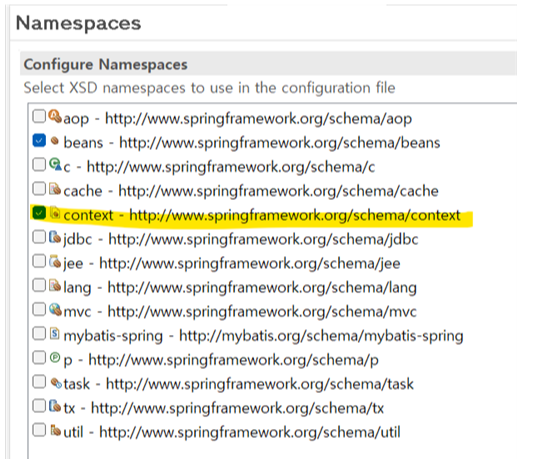Check the util namespace checkbox
535x459 pixels.
click(x=39, y=430)
